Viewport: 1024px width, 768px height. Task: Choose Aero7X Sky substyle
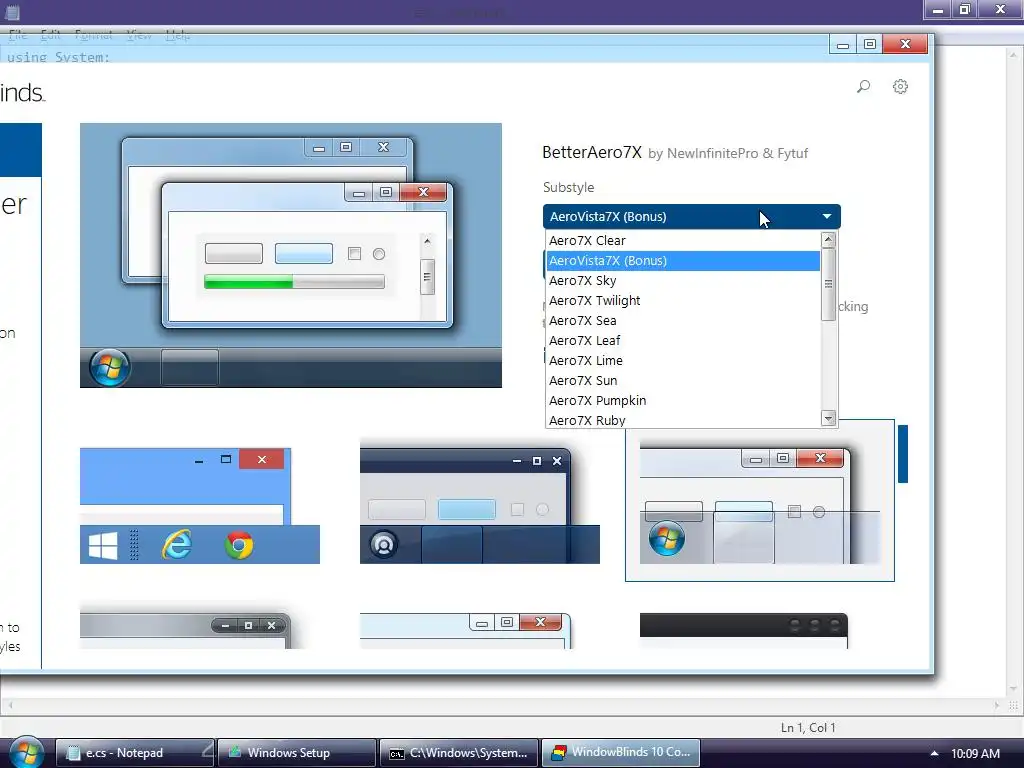683,281
